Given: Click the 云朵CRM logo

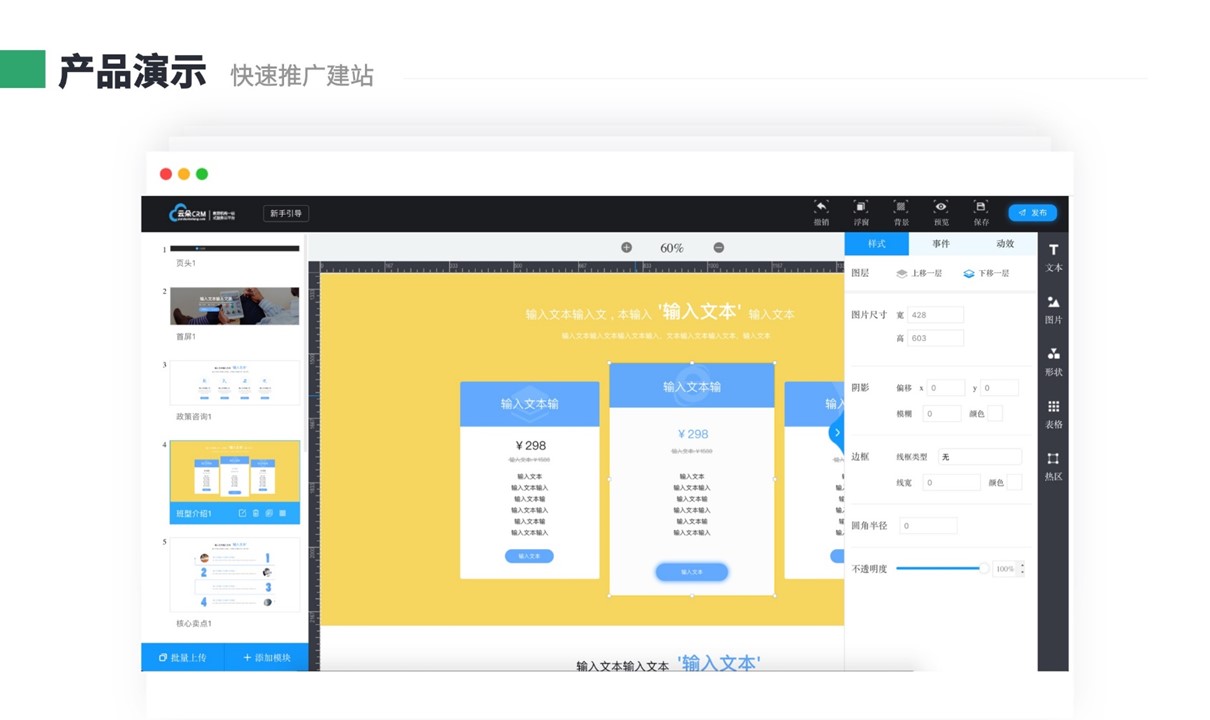Looking at the screenshot, I should pos(203,213).
